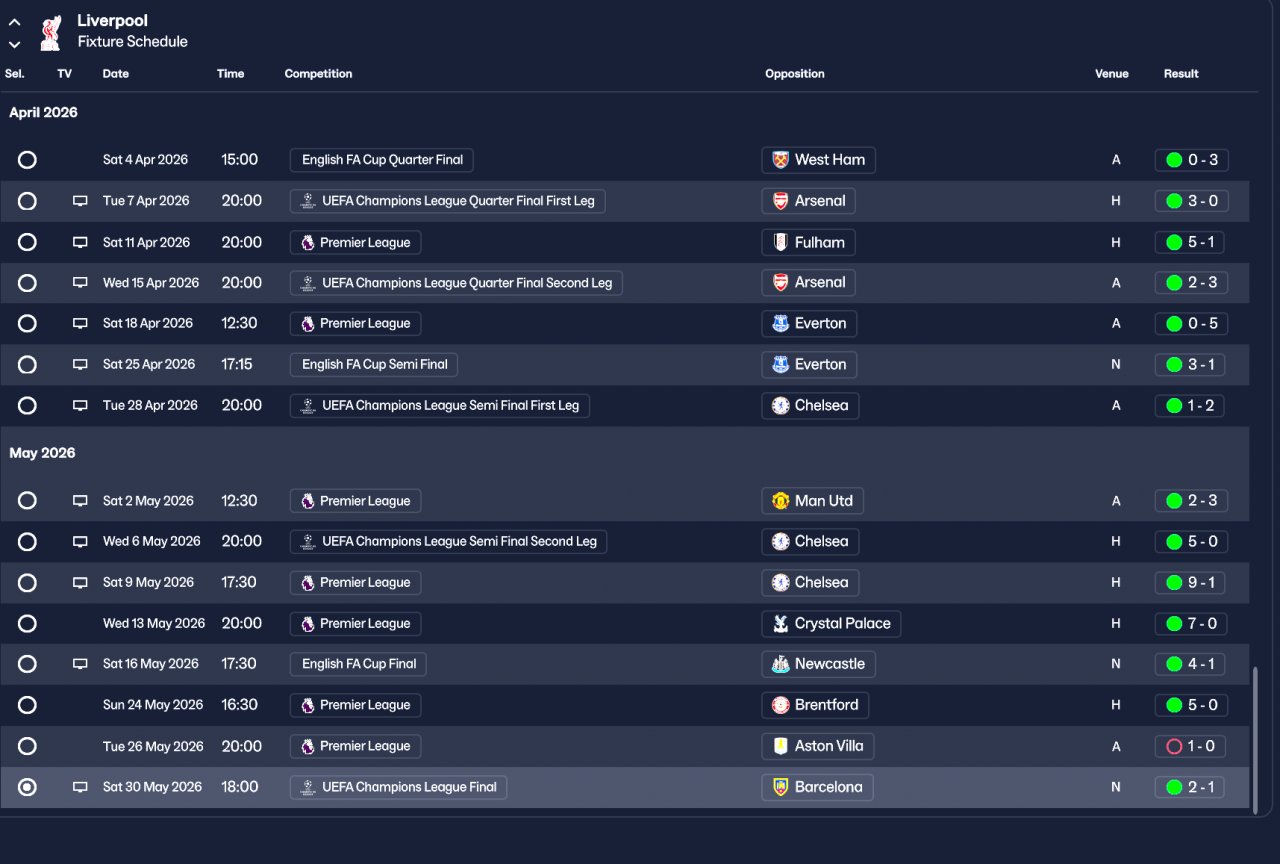Click the Champions League logo for Tue 7 Apr 2026

pyautogui.click(x=308, y=201)
